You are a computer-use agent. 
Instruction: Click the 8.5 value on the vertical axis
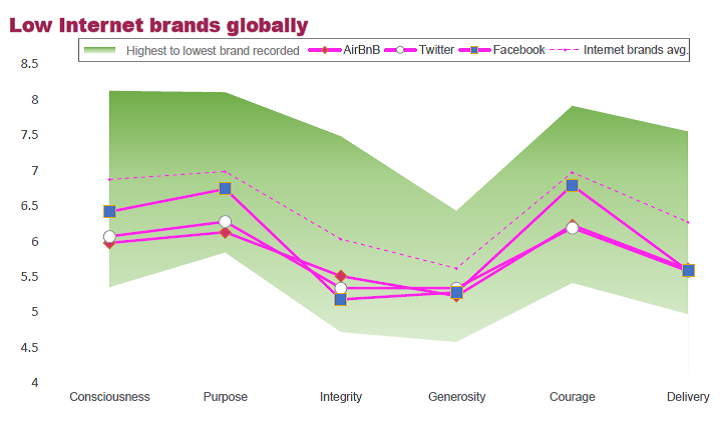point(29,64)
